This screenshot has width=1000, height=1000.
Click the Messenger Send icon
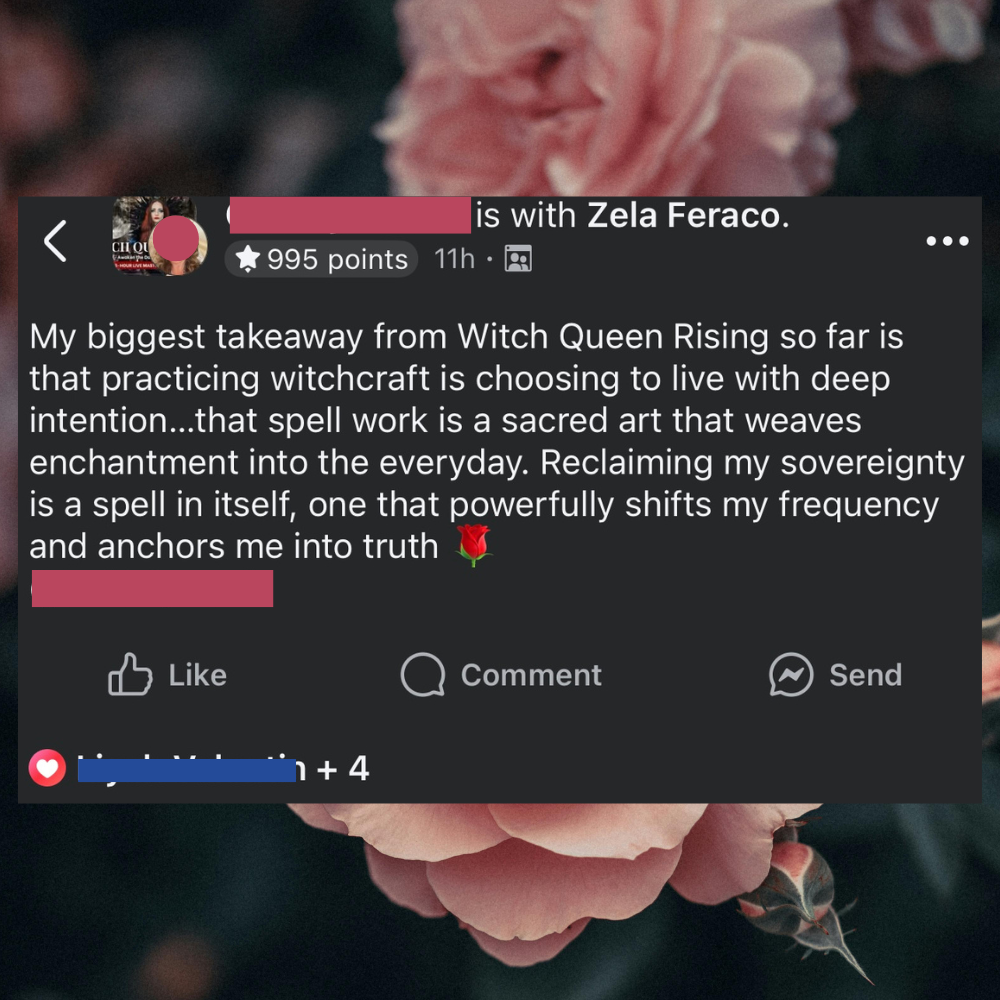coord(791,674)
